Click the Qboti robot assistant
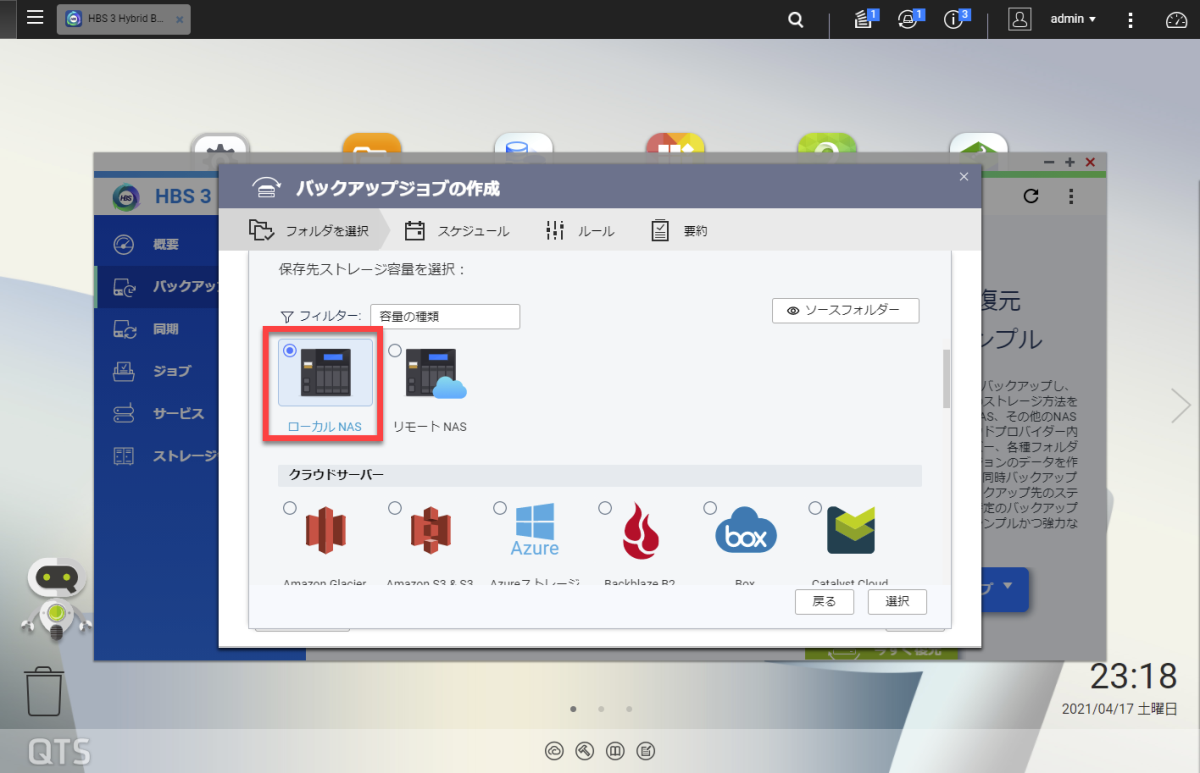This screenshot has width=1200, height=773. click(x=56, y=600)
